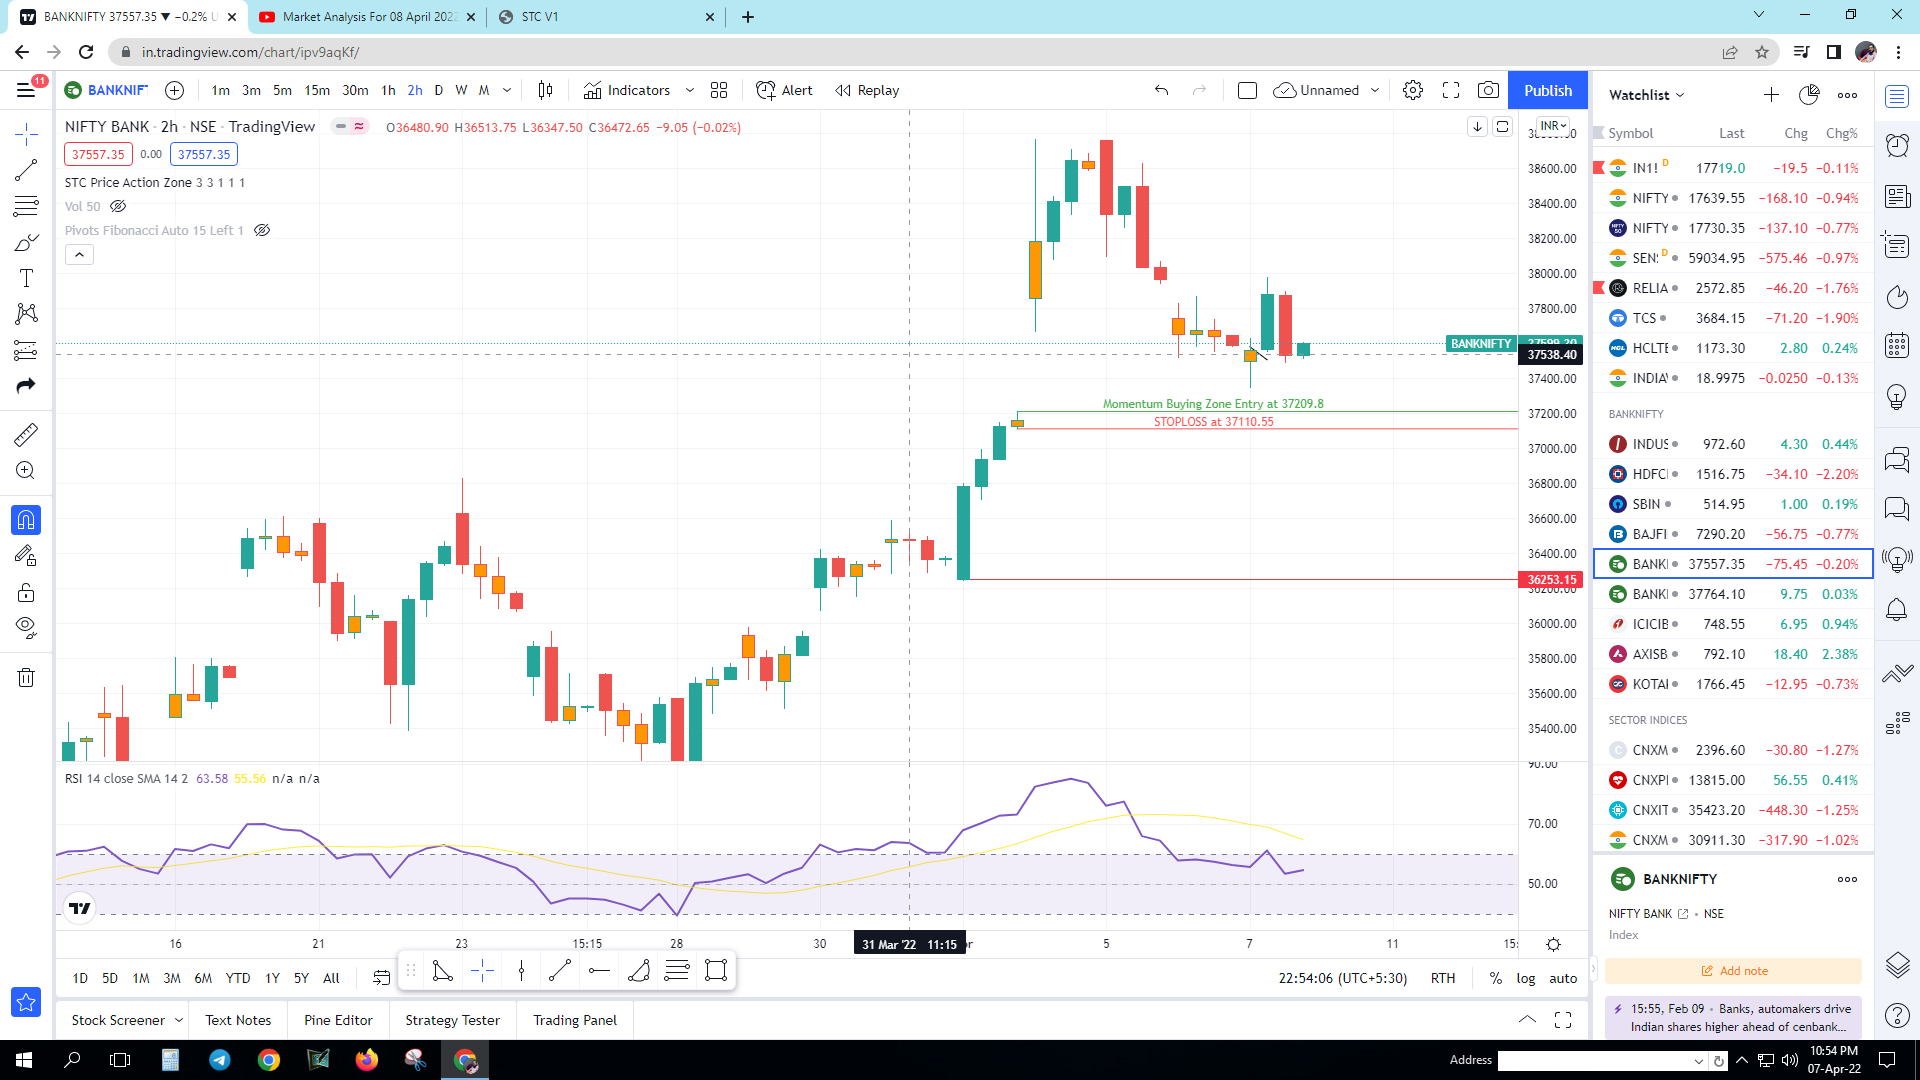This screenshot has height=1080, width=1920.
Task: Select the 1h timeframe
Action: (x=388, y=90)
